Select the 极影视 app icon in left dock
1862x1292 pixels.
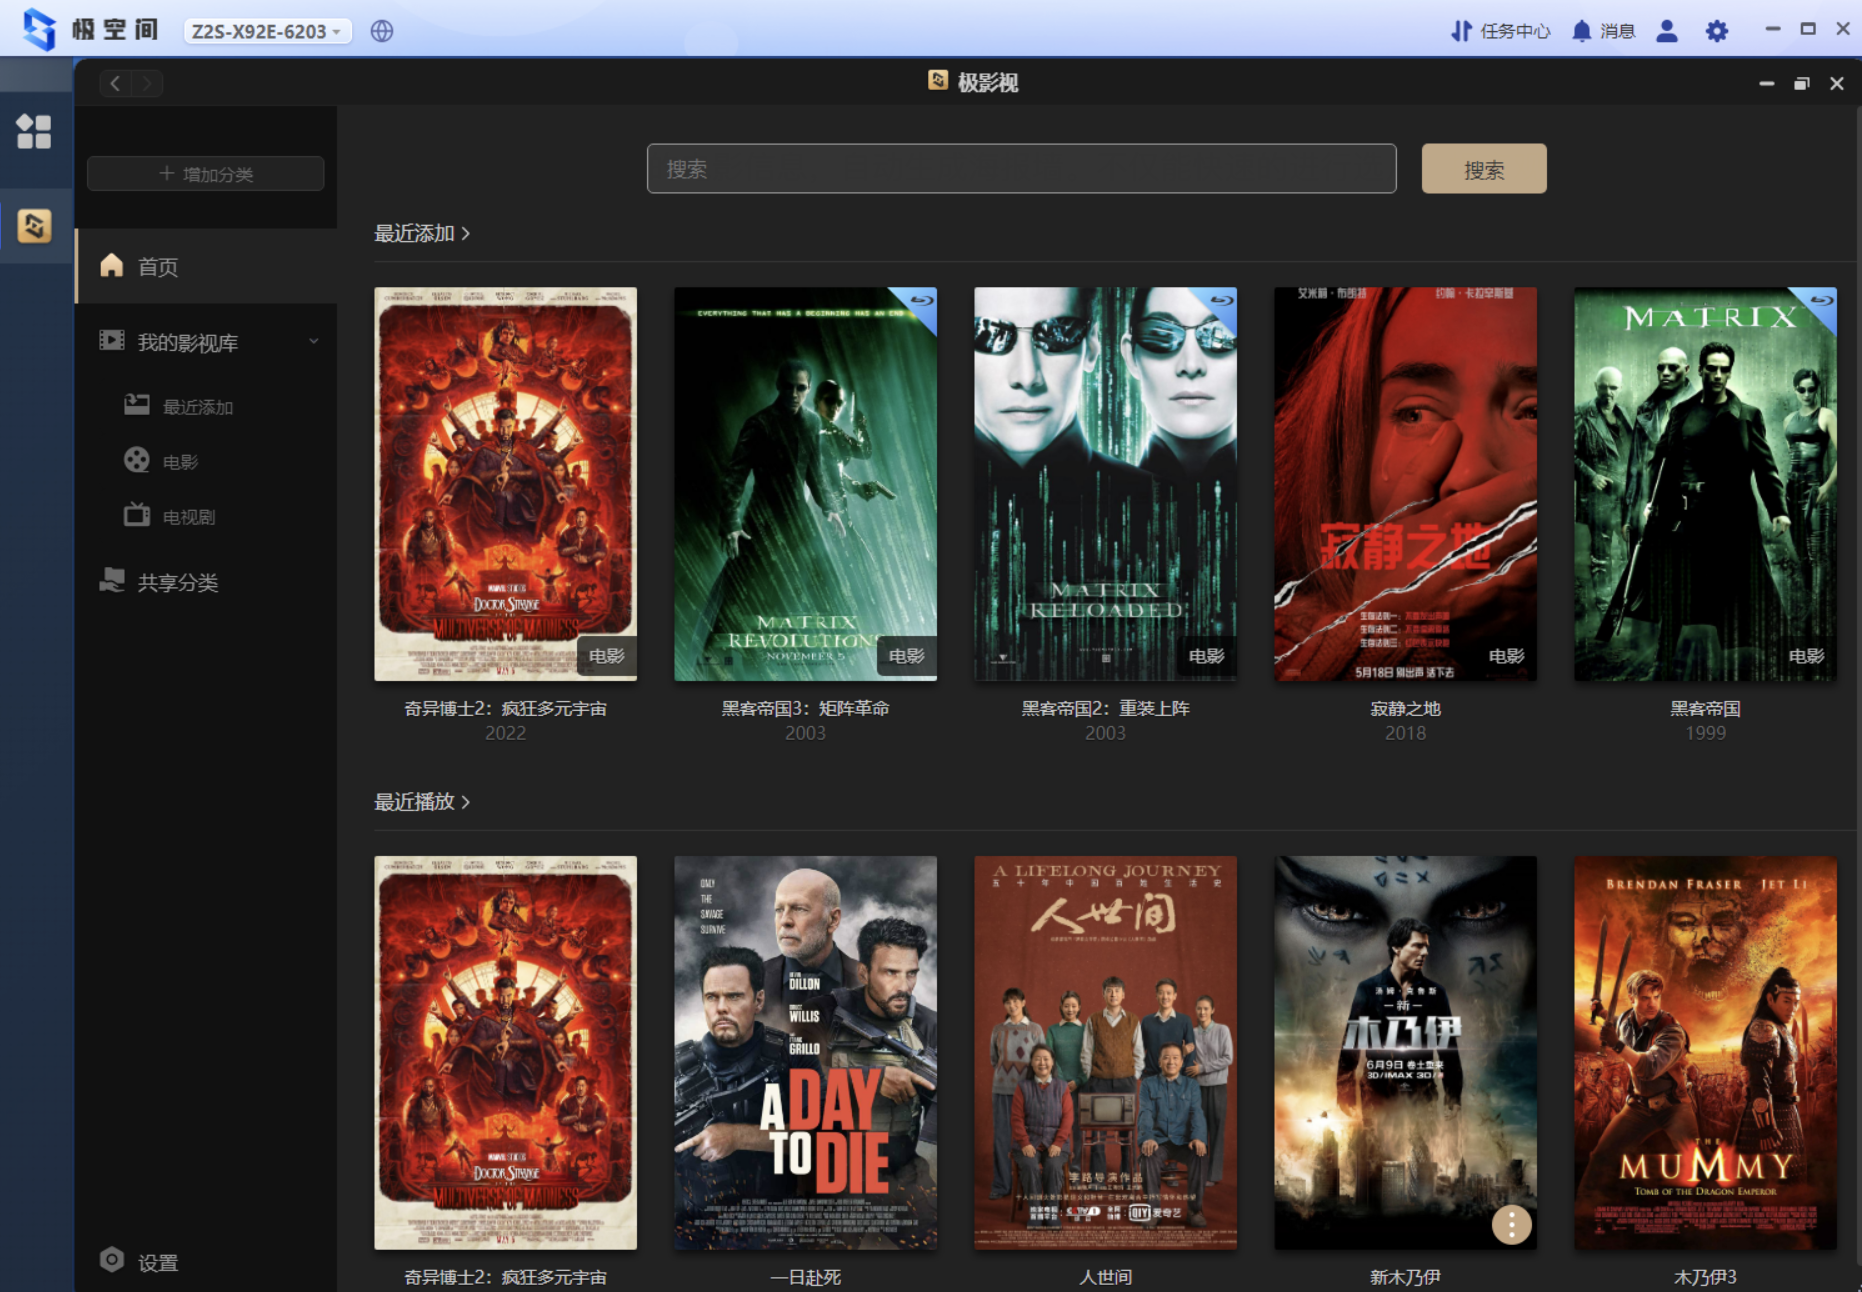pos(34,226)
